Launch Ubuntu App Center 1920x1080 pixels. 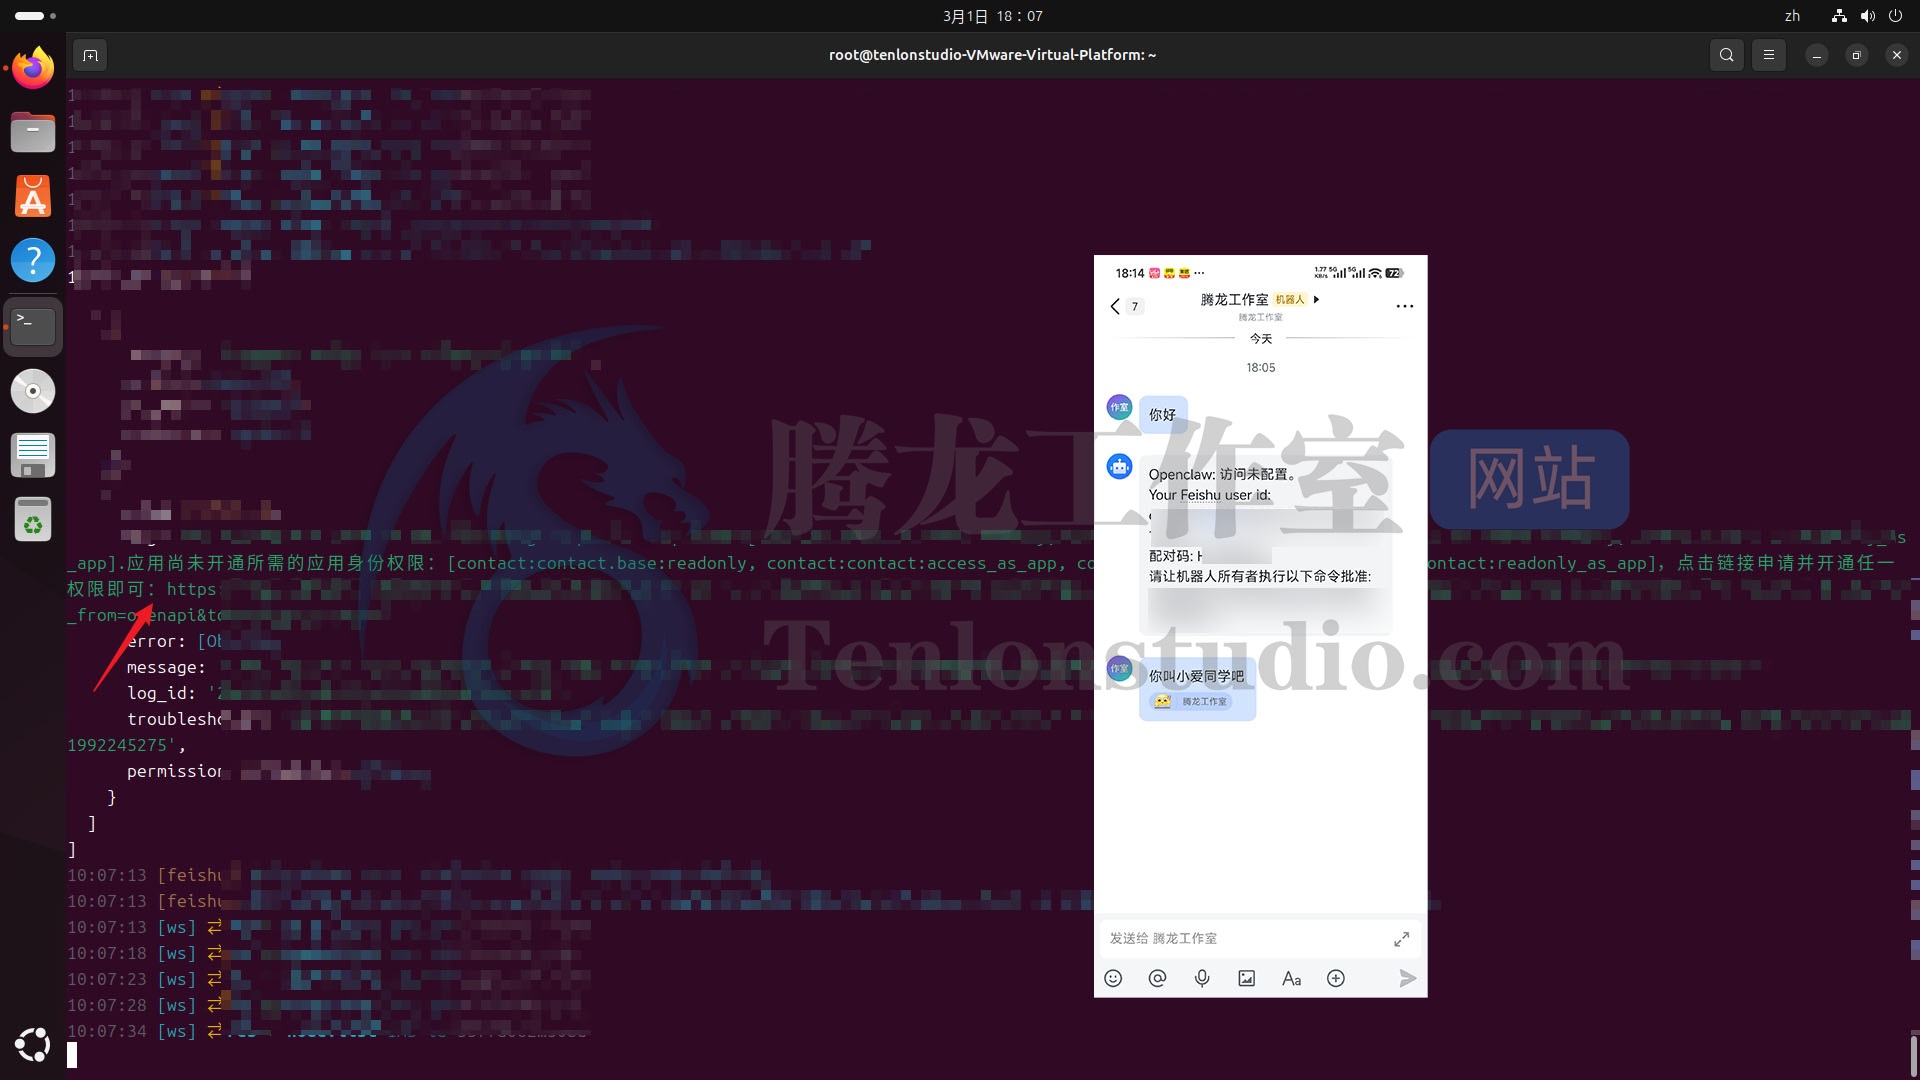[x=33, y=196]
